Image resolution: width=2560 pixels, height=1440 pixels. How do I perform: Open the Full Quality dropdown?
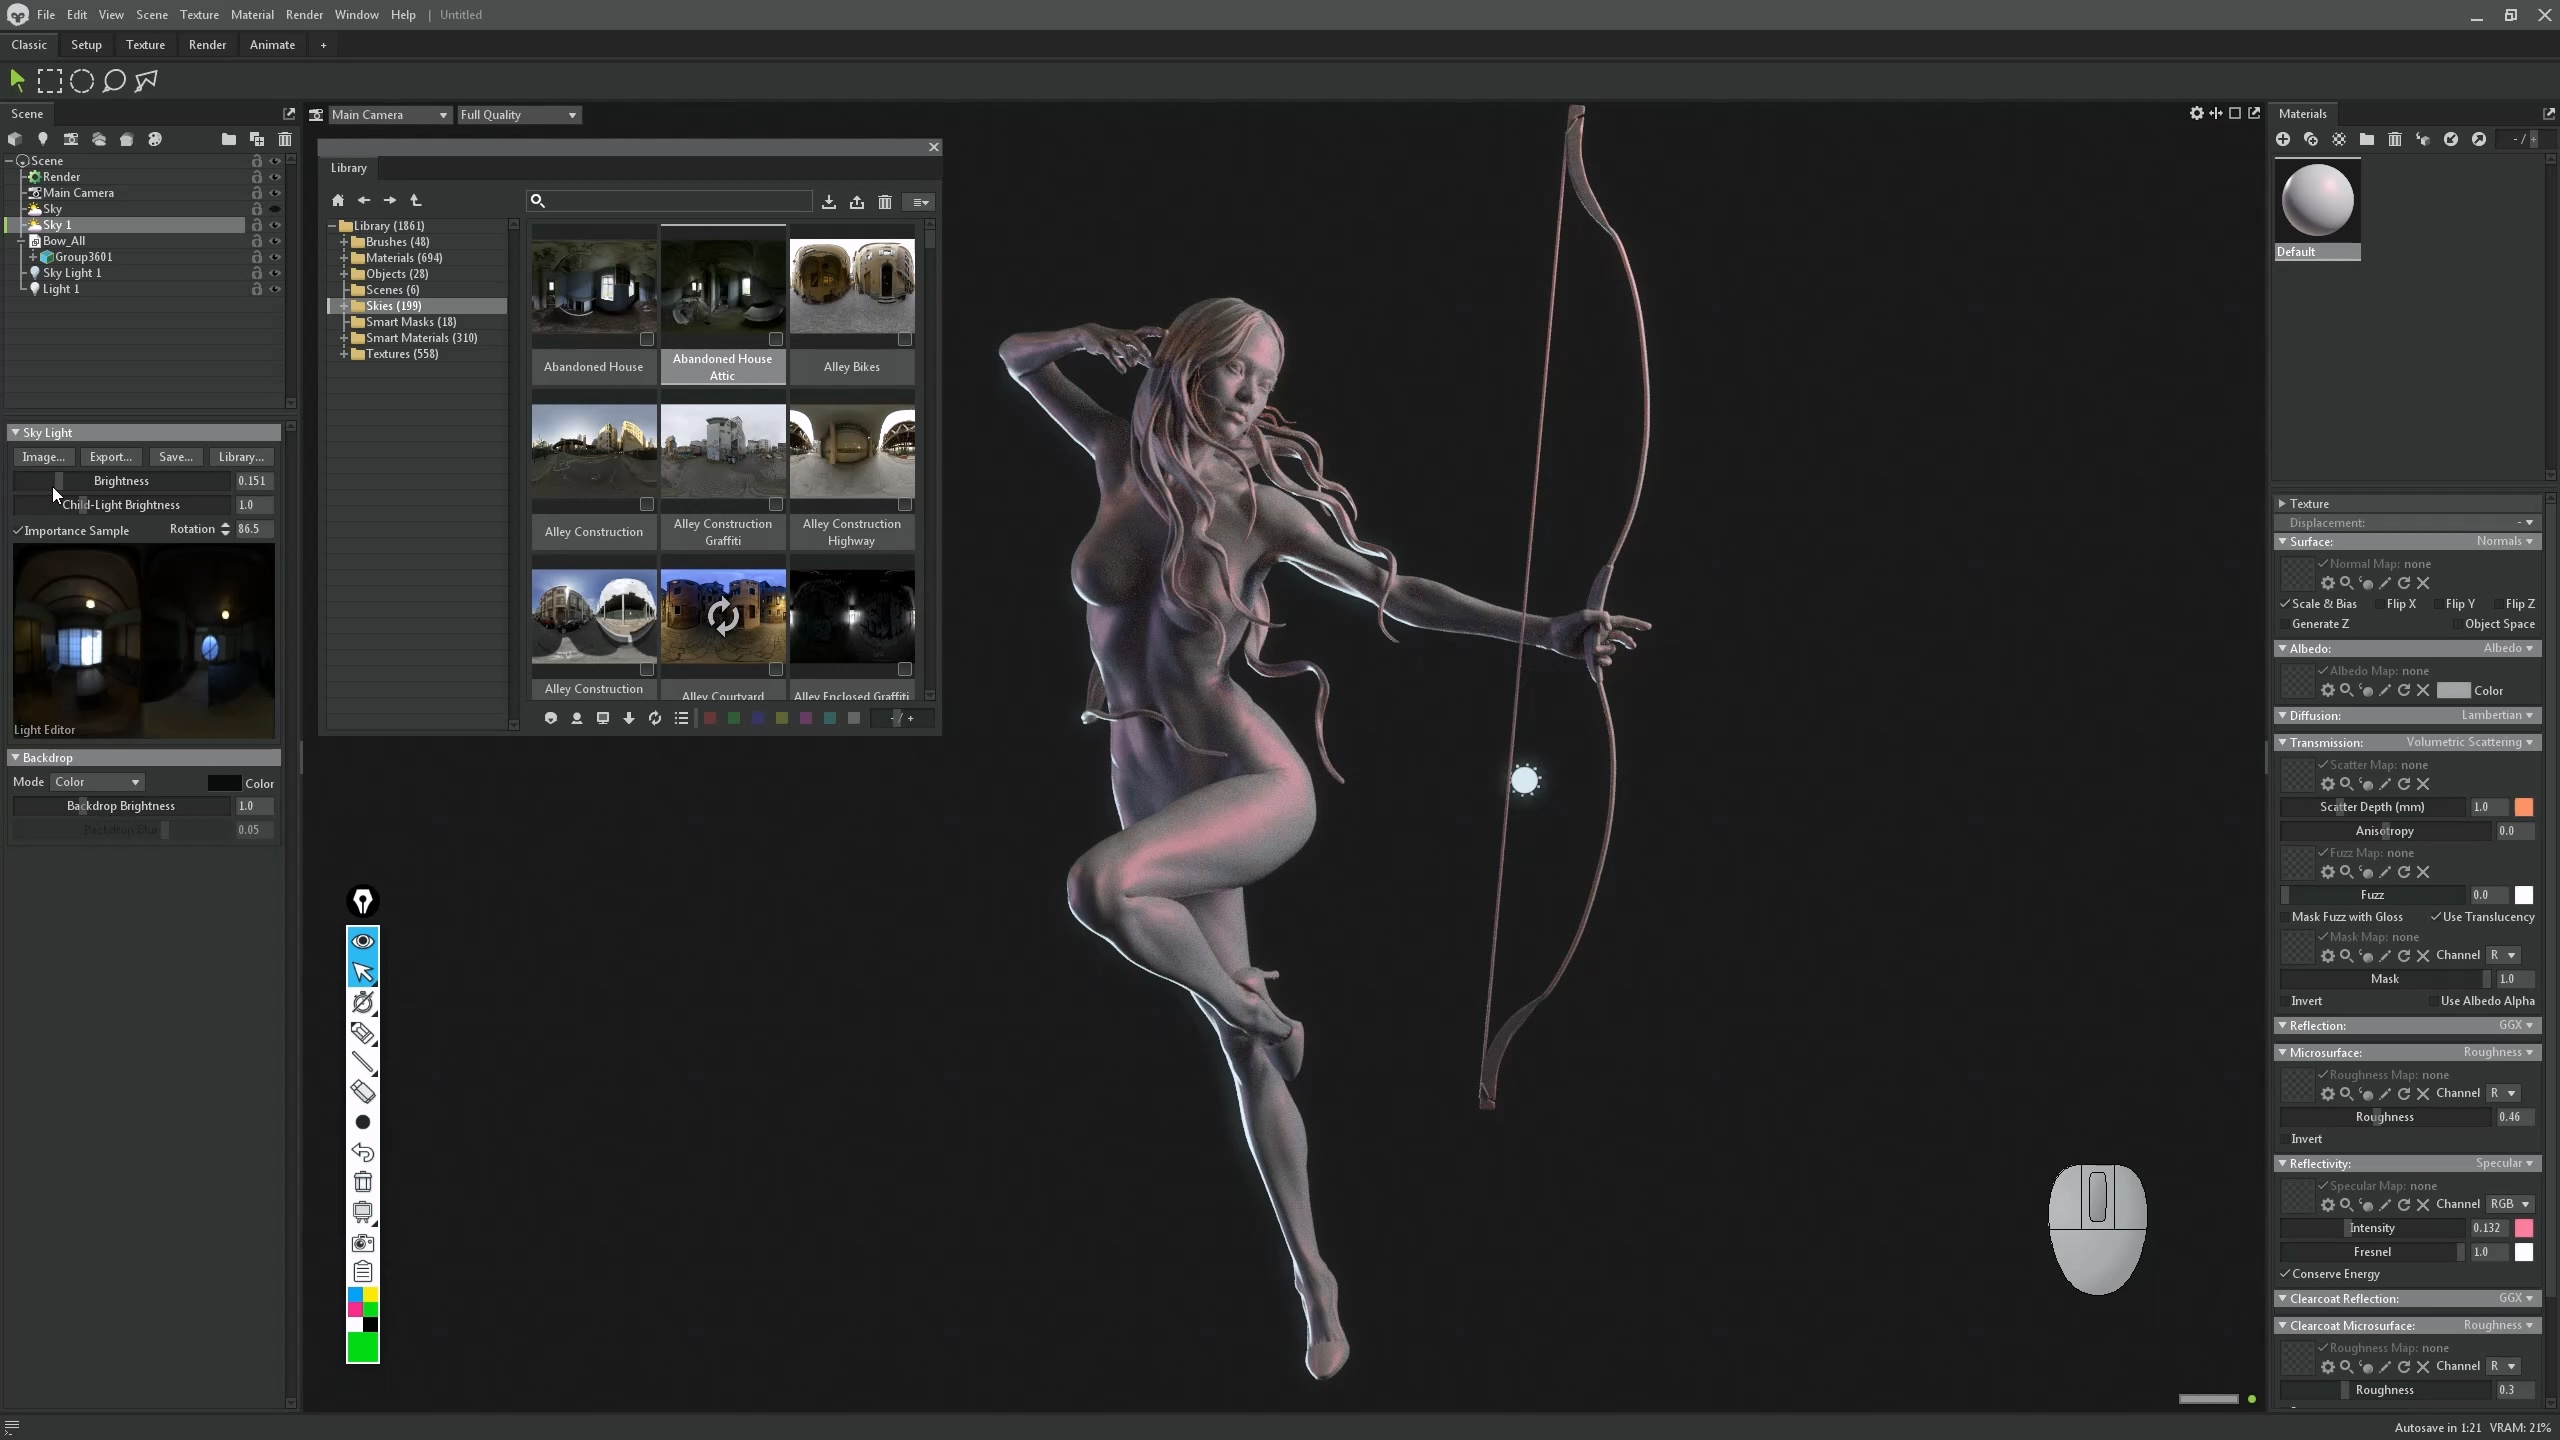(x=519, y=115)
